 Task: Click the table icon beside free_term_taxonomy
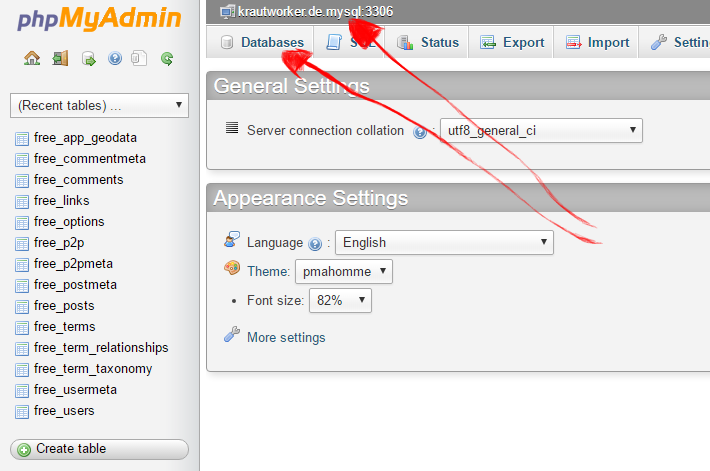click(x=22, y=370)
